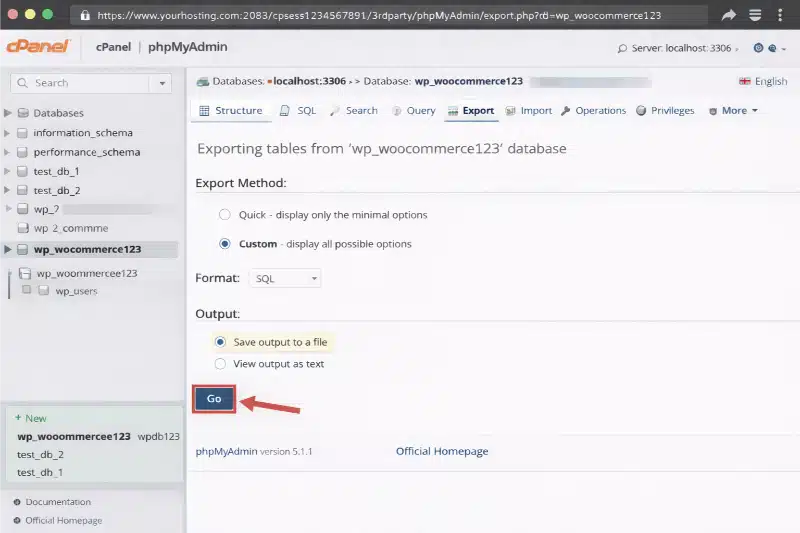
Task: Click the browser address bar URL
Action: [x=379, y=16]
